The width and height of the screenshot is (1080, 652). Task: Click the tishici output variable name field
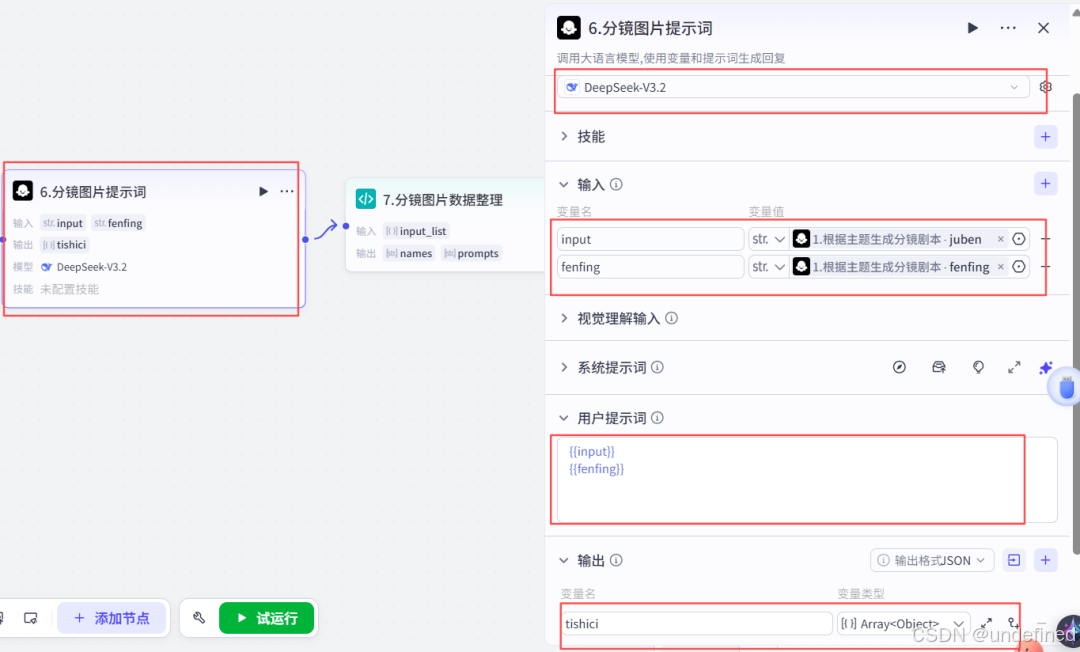coord(697,623)
